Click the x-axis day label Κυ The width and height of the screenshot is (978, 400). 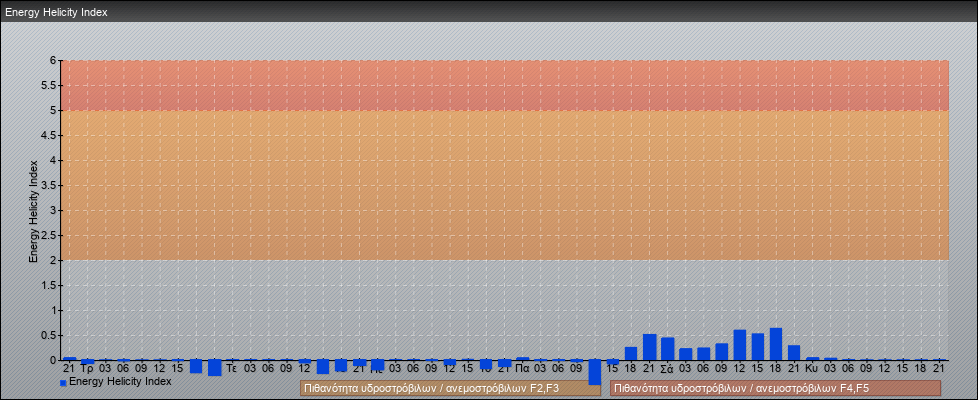[811, 369]
